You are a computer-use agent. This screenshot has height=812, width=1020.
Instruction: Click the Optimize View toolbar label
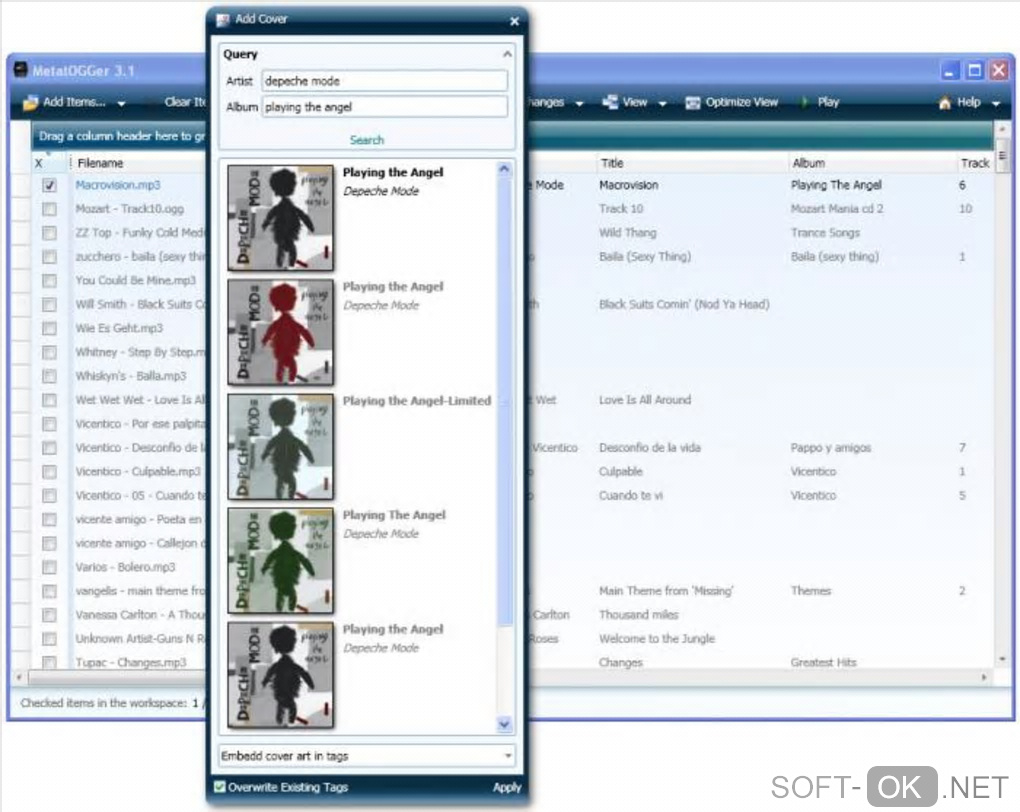pos(742,102)
